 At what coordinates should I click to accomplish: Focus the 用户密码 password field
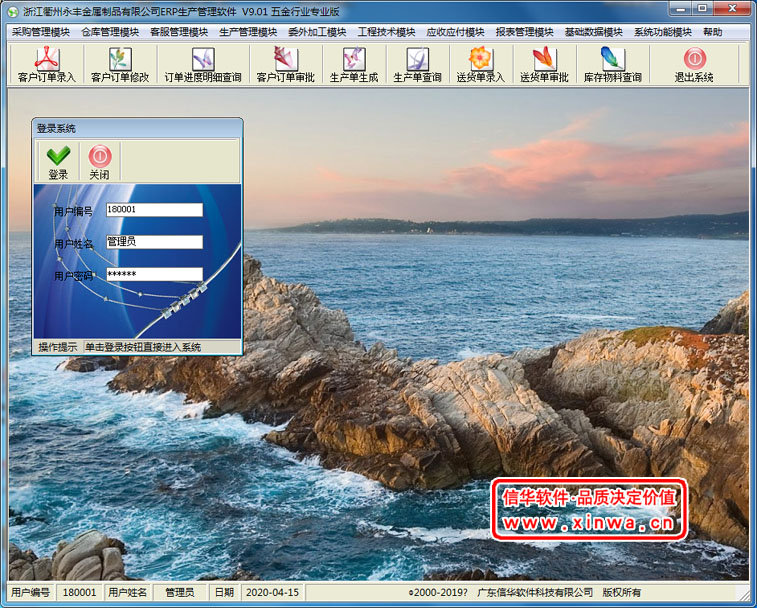coord(154,274)
